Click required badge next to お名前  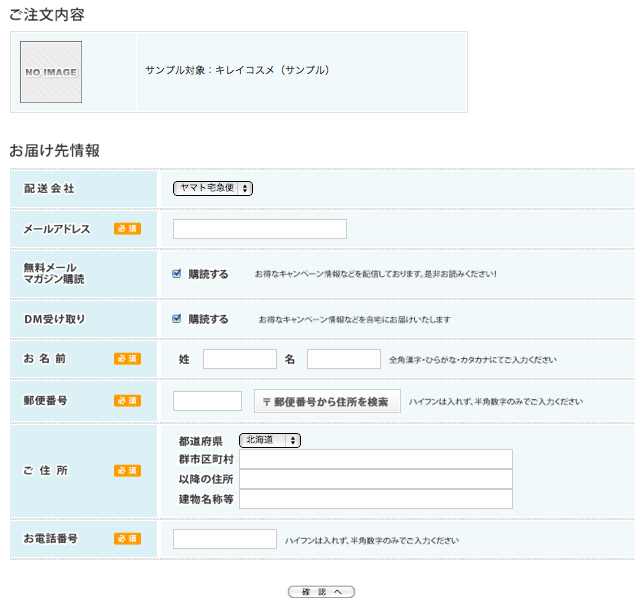pyautogui.click(x=127, y=359)
